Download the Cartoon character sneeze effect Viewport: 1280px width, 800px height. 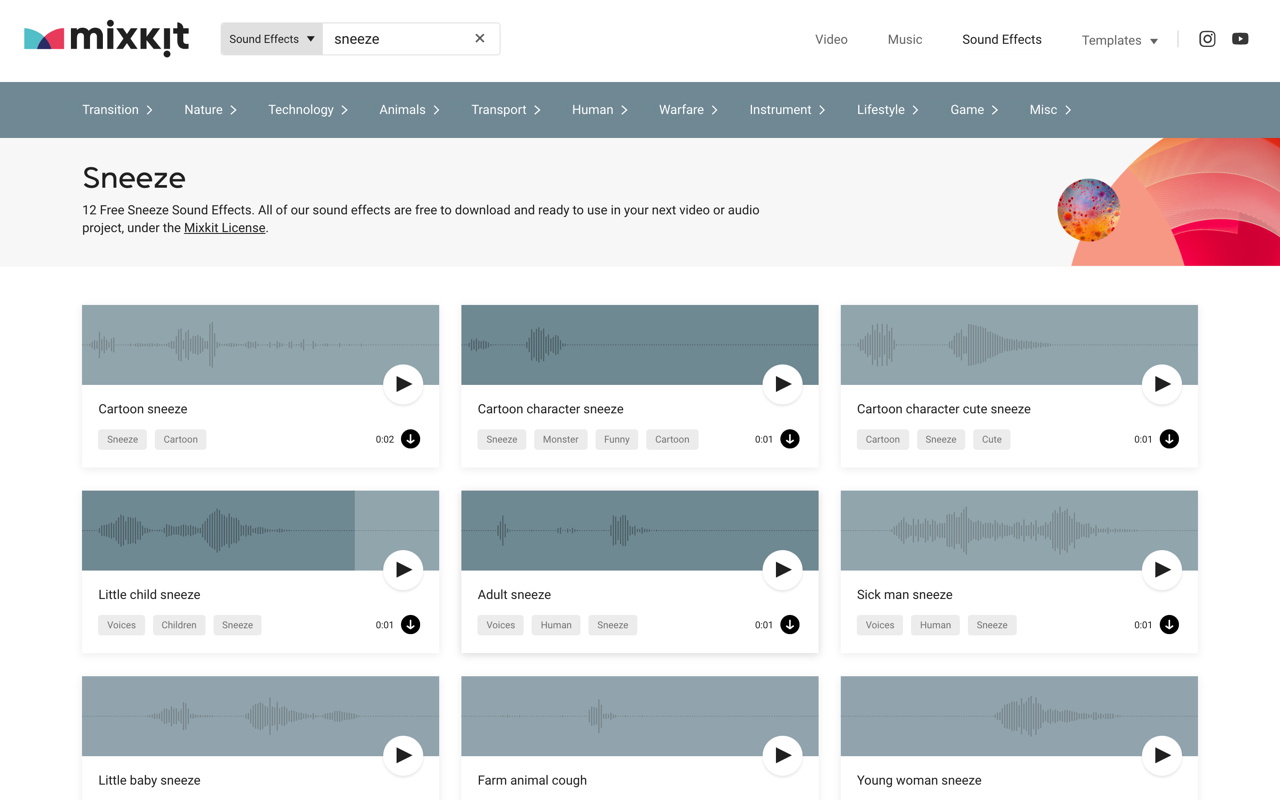coord(790,439)
